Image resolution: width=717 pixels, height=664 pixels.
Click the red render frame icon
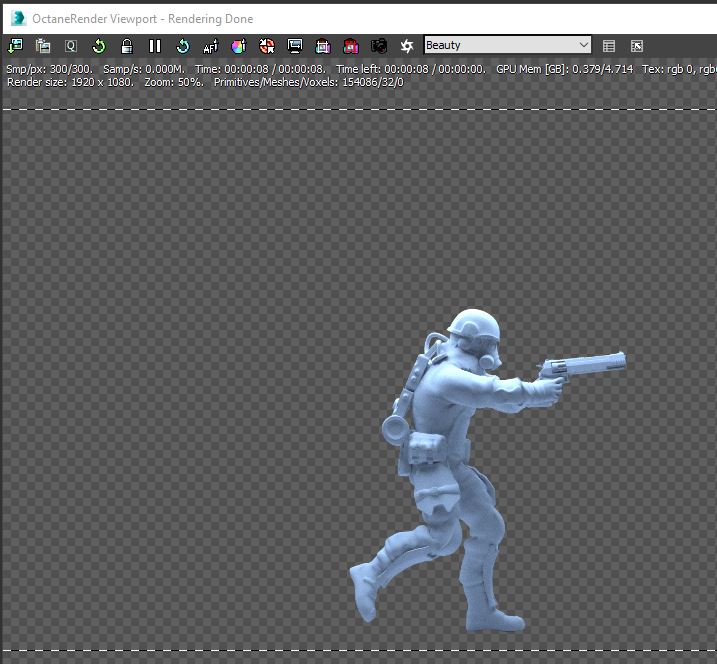click(x=351, y=46)
